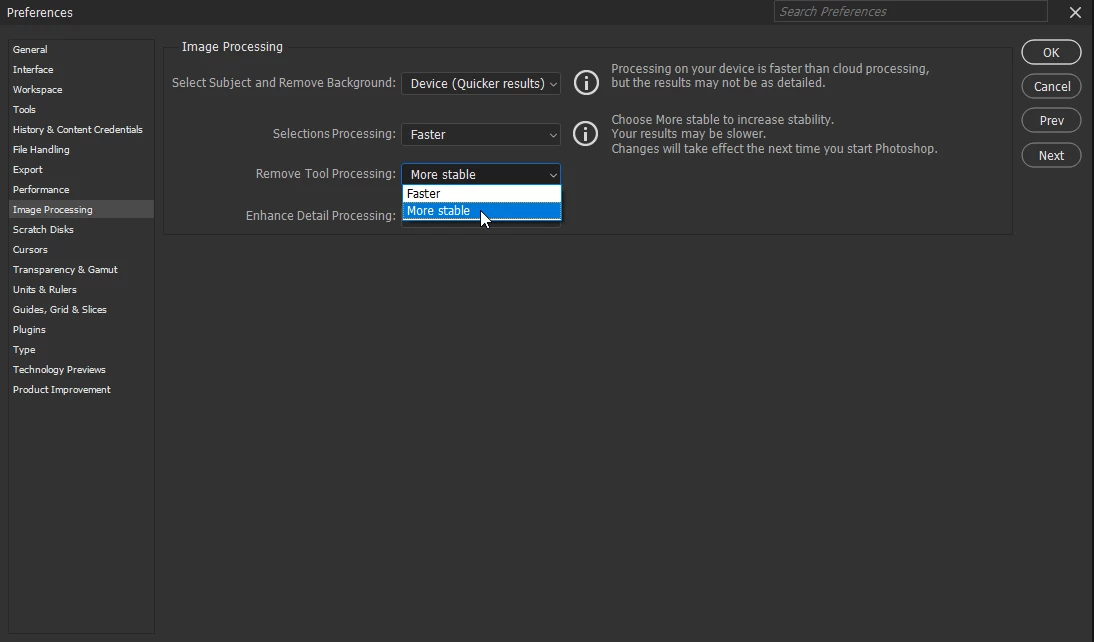Click the Cancel button
The image size is (1094, 642).
coord(1051,87)
